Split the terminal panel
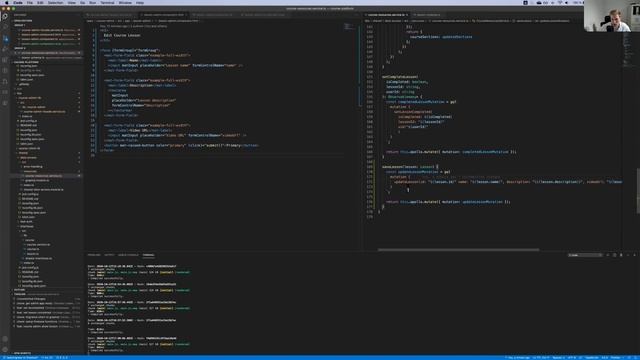Image resolution: width=640 pixels, height=360 pixels. [615, 255]
